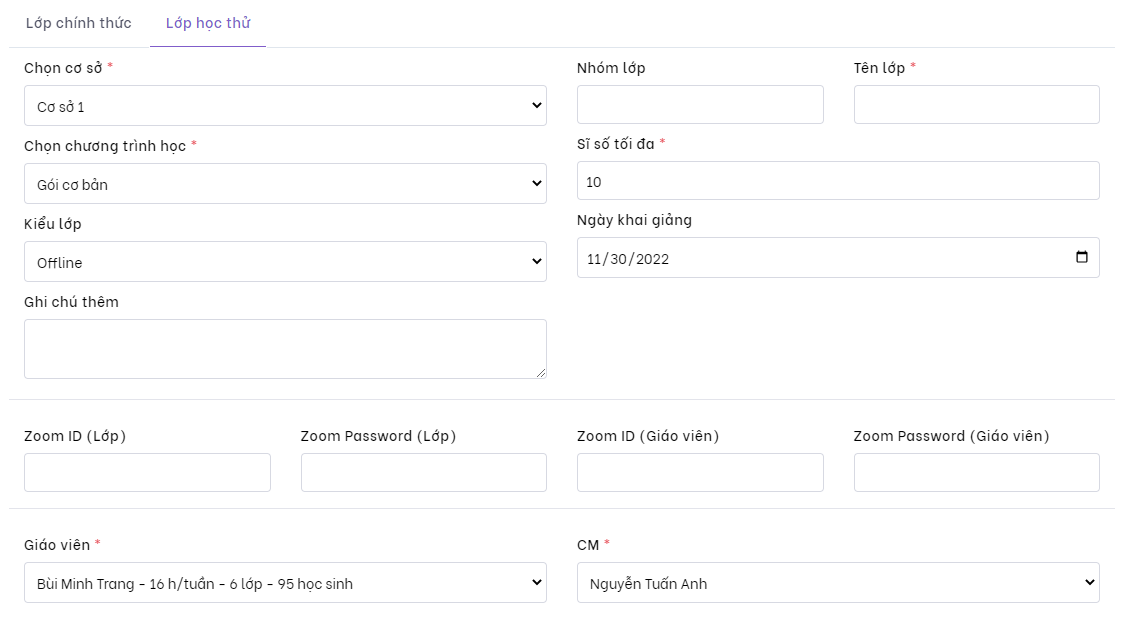
Task: Click the Giáo viên label text
Action: pyautogui.click(x=57, y=545)
